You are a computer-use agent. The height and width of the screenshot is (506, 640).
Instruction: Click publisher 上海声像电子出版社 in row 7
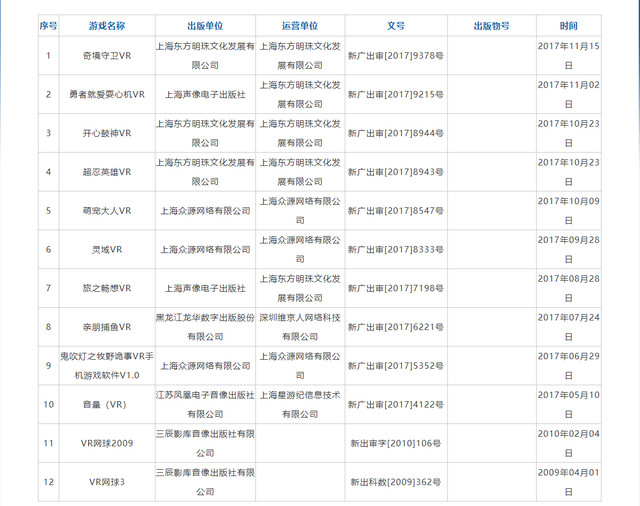click(205, 288)
